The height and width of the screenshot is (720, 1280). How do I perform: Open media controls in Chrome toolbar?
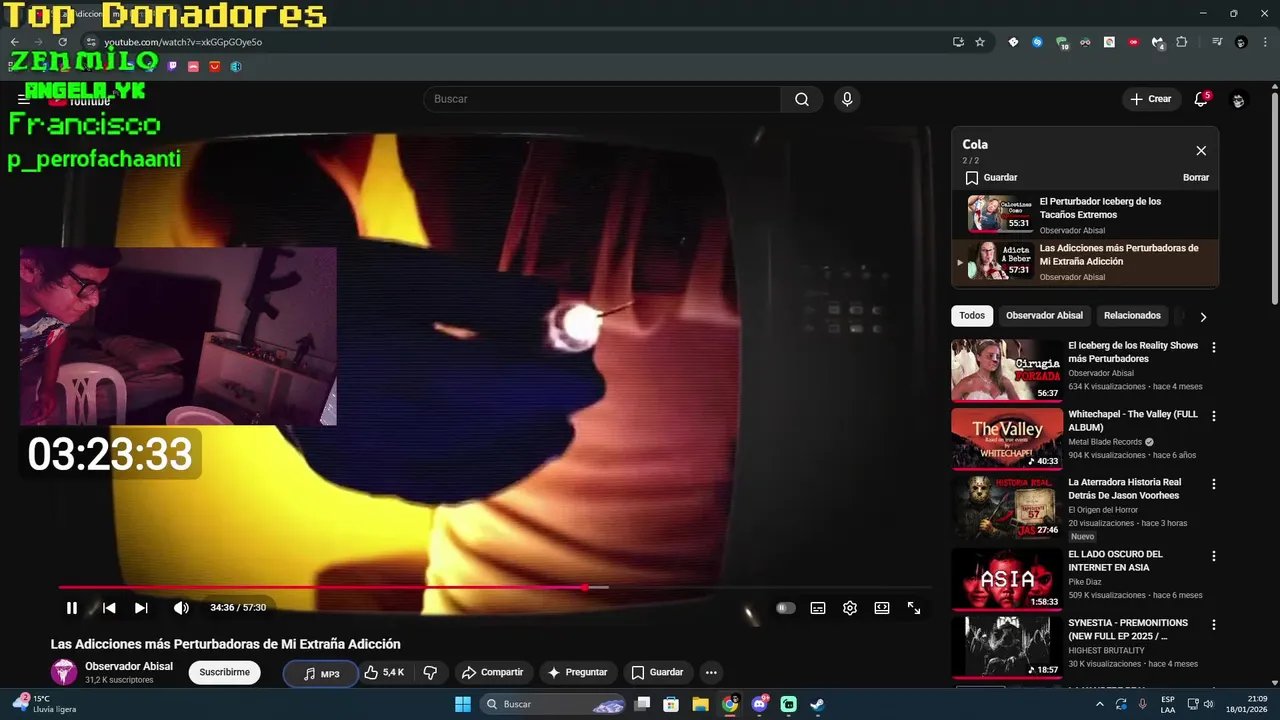pyautogui.click(x=1217, y=42)
